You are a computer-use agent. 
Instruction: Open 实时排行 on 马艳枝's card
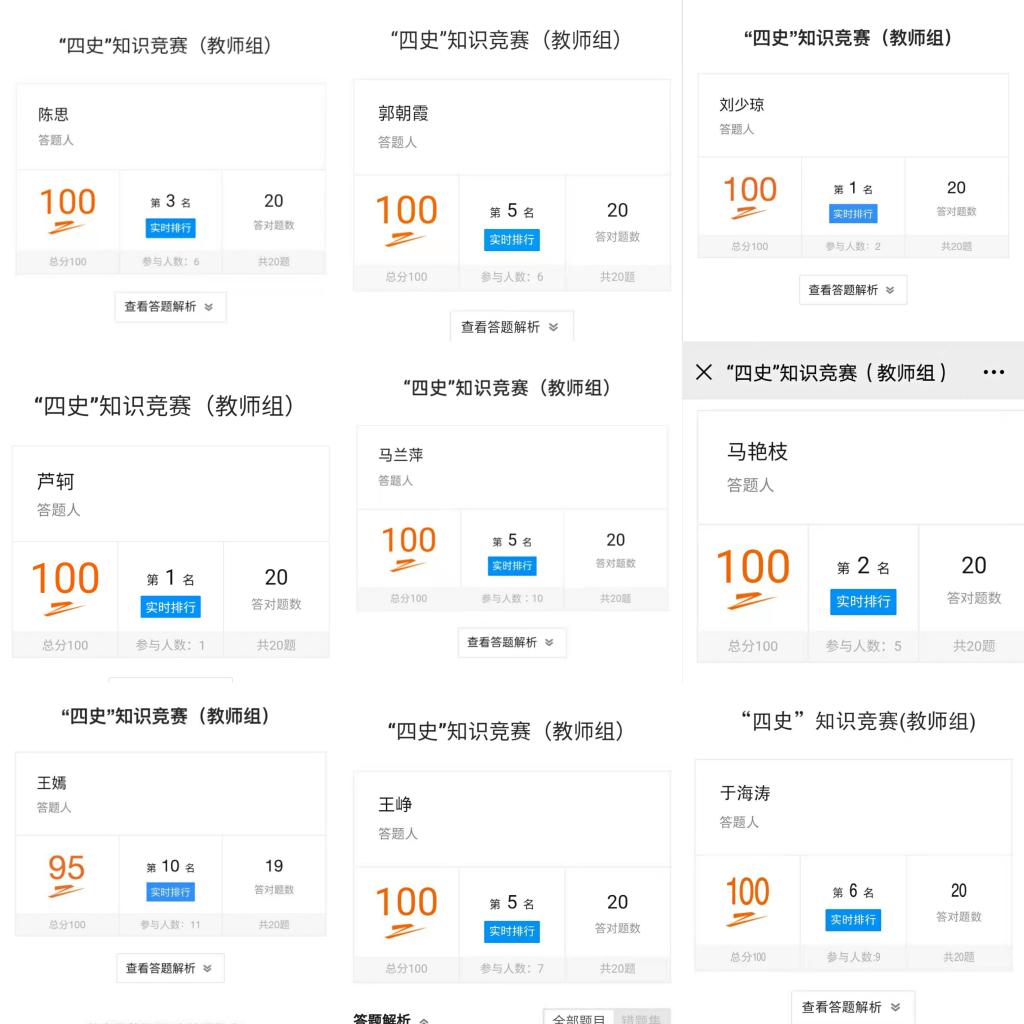(x=863, y=601)
